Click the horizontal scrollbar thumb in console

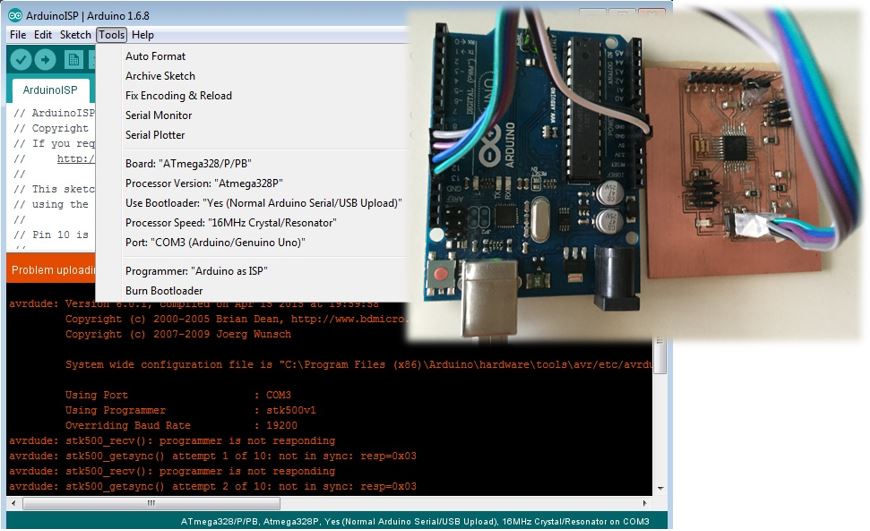point(151,503)
